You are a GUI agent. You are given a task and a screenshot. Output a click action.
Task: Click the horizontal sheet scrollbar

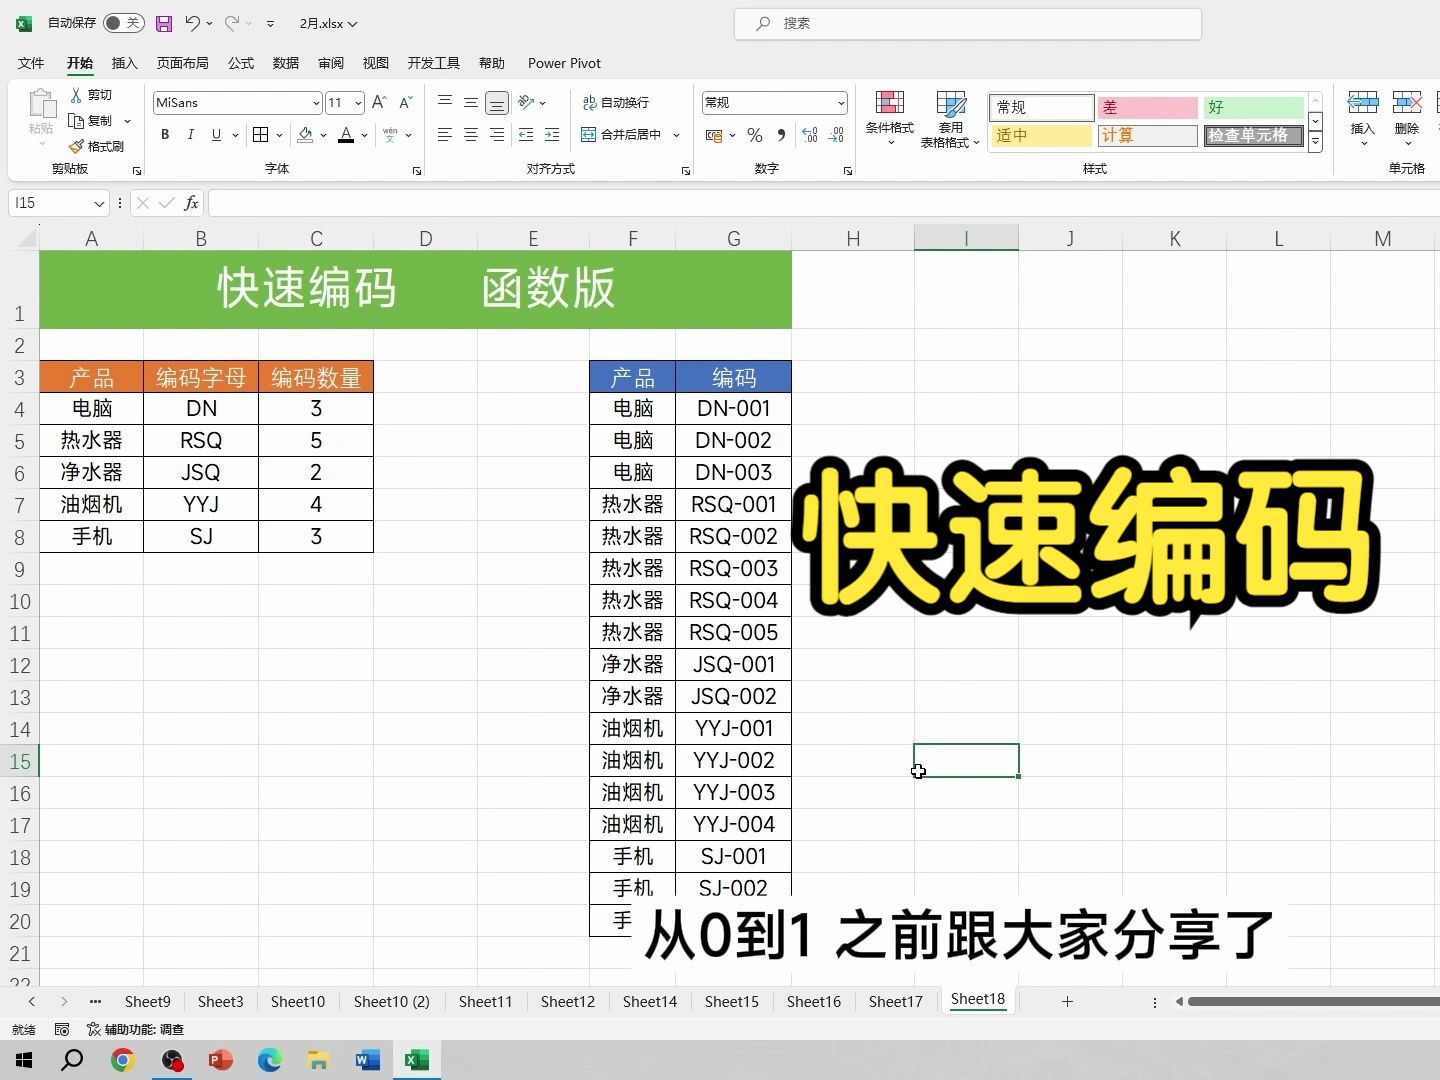(1312, 1001)
